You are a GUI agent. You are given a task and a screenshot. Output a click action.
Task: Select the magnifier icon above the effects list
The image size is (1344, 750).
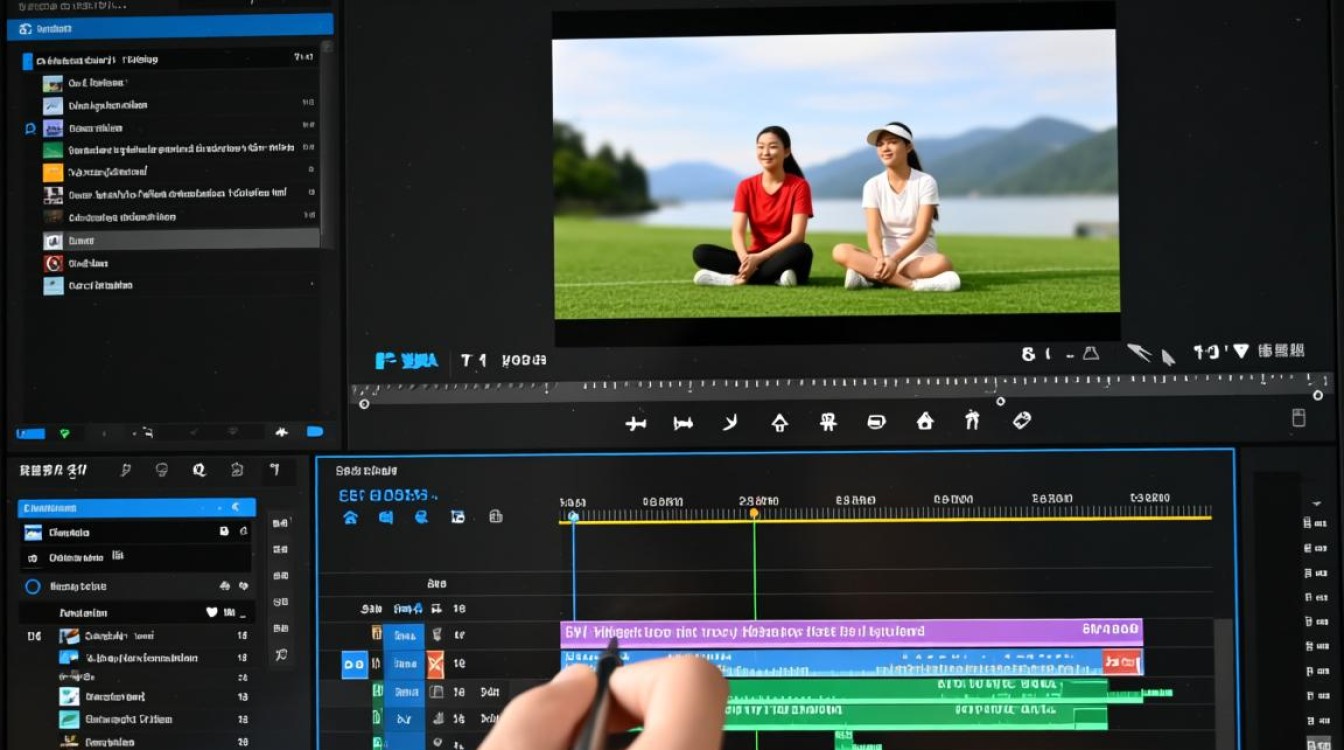198,470
